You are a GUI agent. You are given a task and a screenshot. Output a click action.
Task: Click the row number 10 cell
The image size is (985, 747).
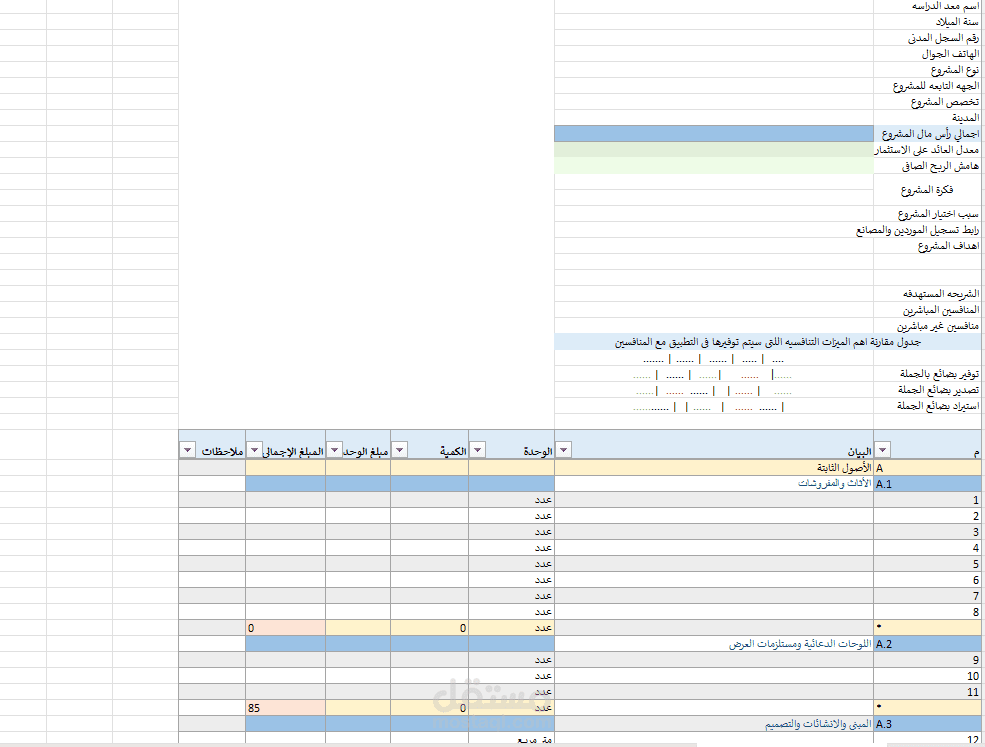tap(927, 675)
